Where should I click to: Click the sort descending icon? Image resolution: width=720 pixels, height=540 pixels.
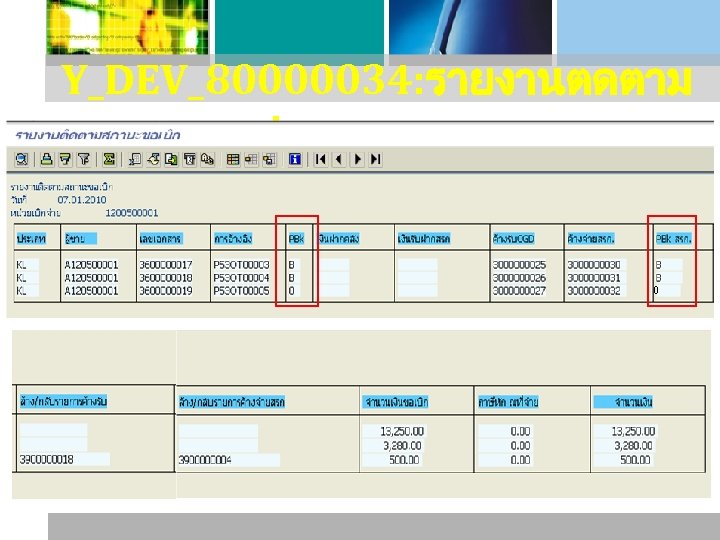[x=65, y=159]
